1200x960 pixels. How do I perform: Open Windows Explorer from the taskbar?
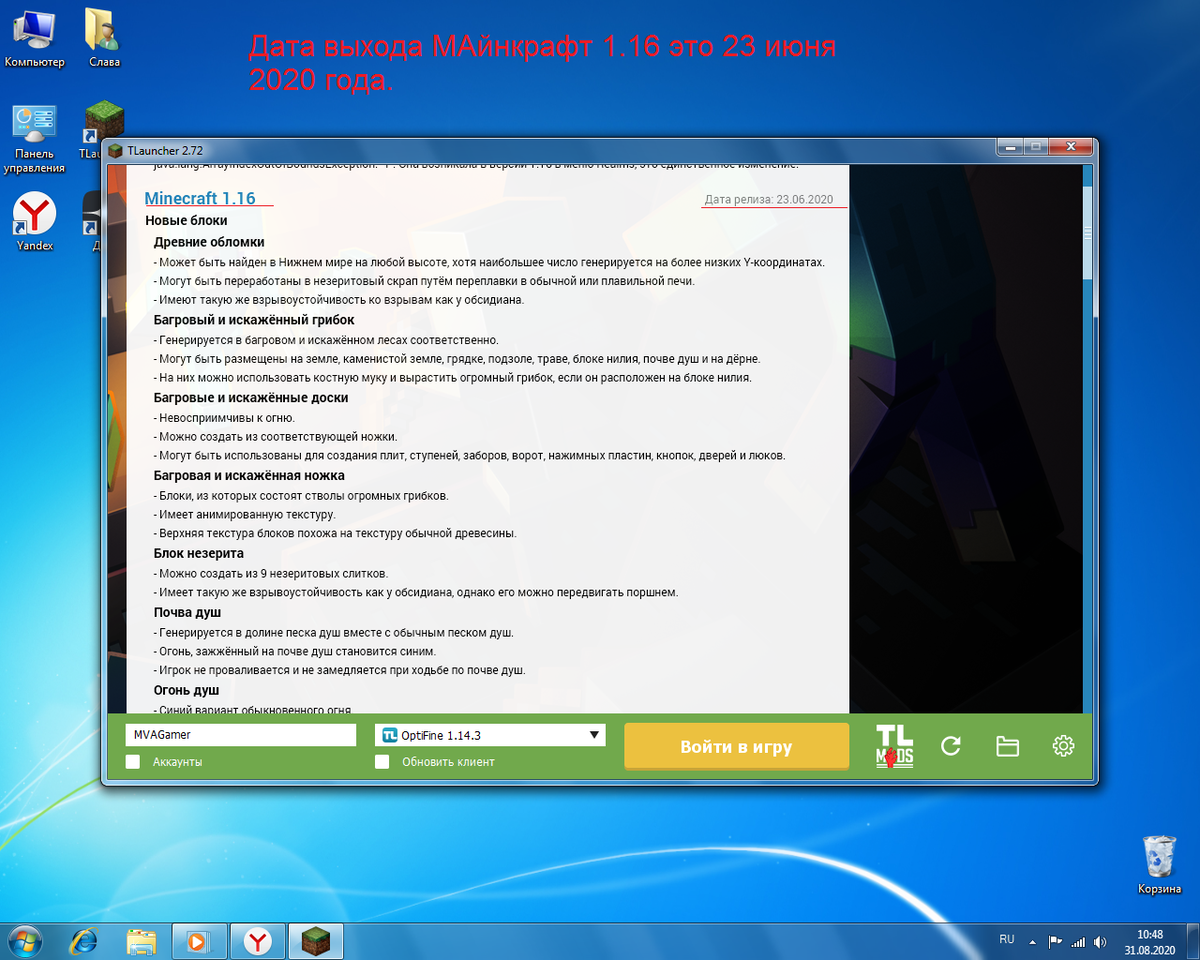(141, 941)
